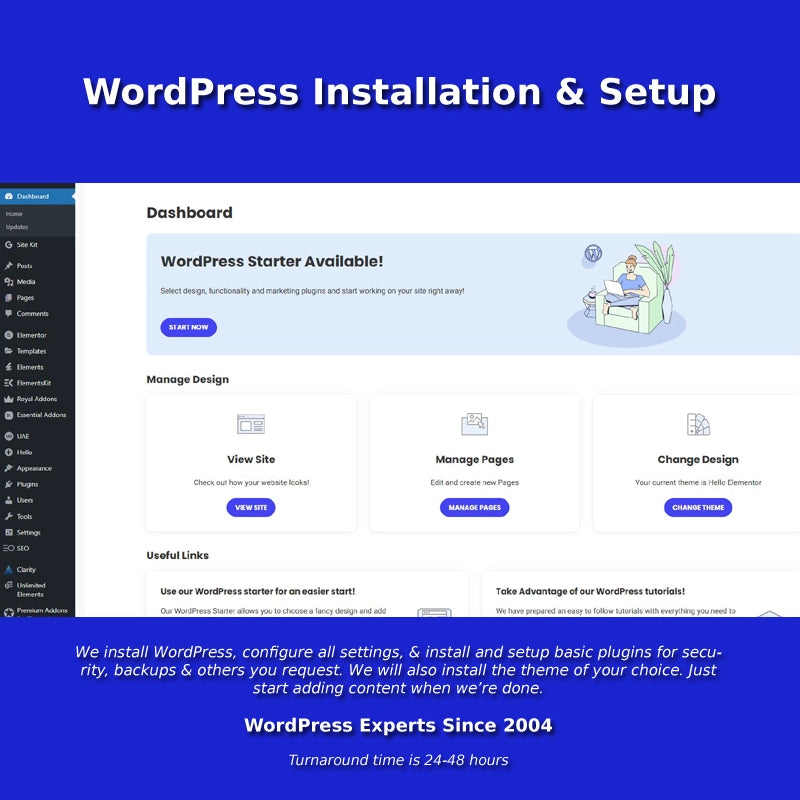
Task: Click the woman-on-armchair illustration
Action: click(627, 293)
